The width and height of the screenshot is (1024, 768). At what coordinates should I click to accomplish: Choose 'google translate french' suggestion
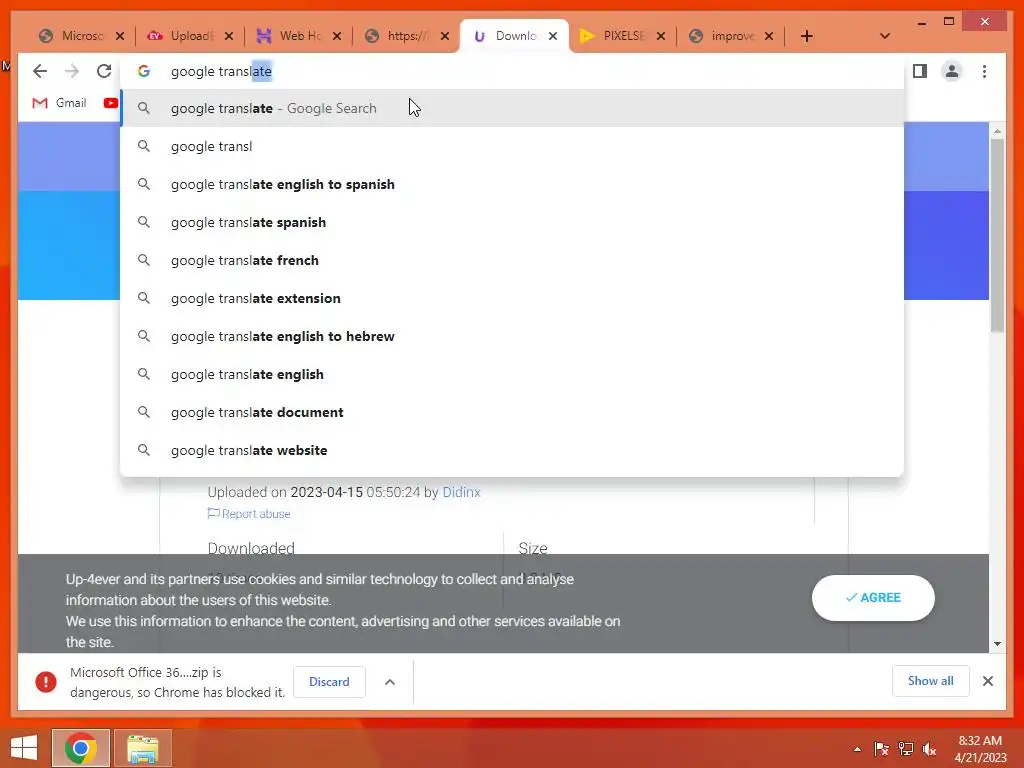click(512, 260)
